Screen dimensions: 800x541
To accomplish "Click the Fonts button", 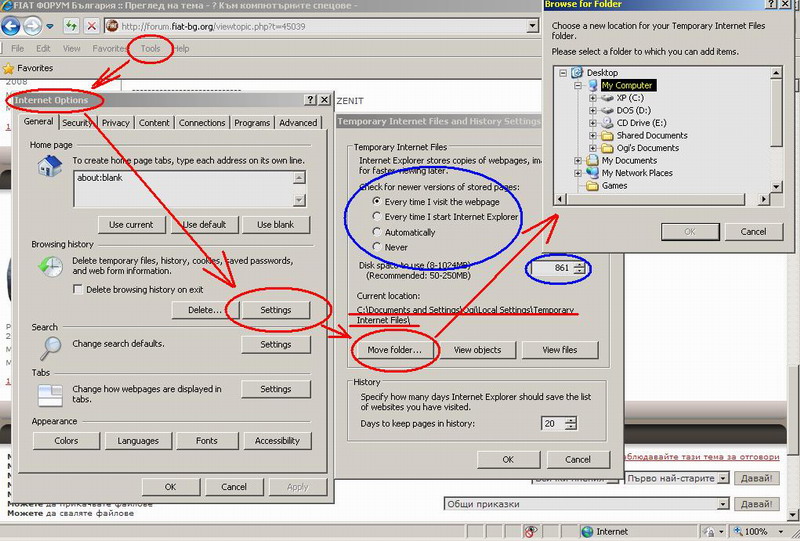I will point(207,441).
